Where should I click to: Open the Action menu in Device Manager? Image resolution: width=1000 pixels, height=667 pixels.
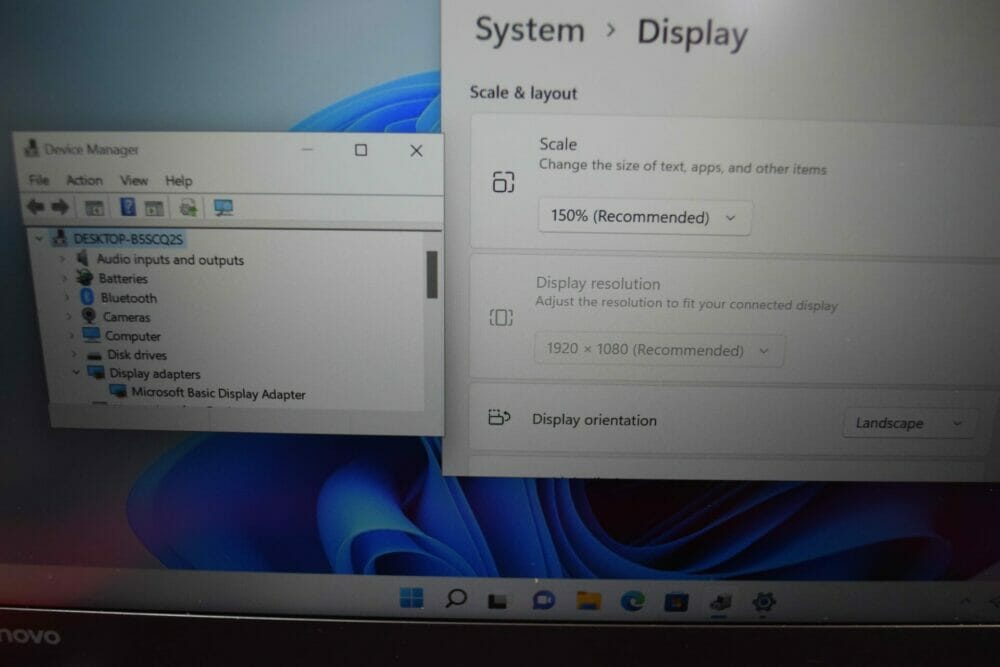(x=84, y=180)
